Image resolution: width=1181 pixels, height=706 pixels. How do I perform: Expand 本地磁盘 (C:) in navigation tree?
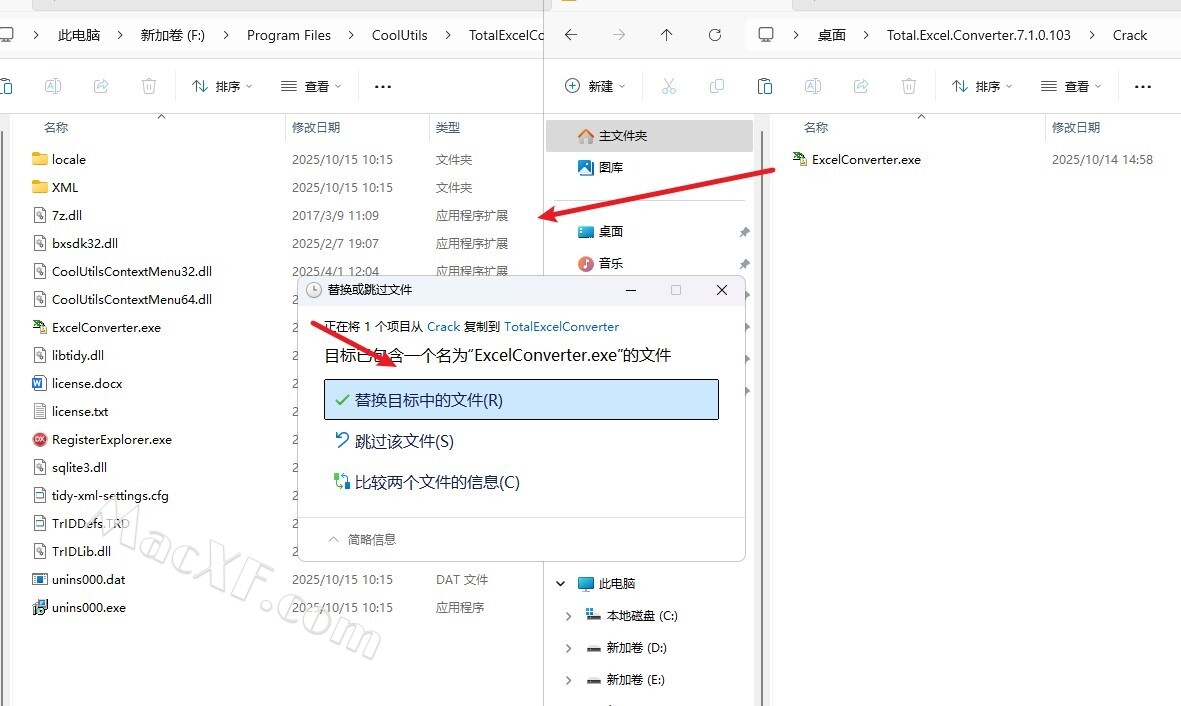(569, 616)
